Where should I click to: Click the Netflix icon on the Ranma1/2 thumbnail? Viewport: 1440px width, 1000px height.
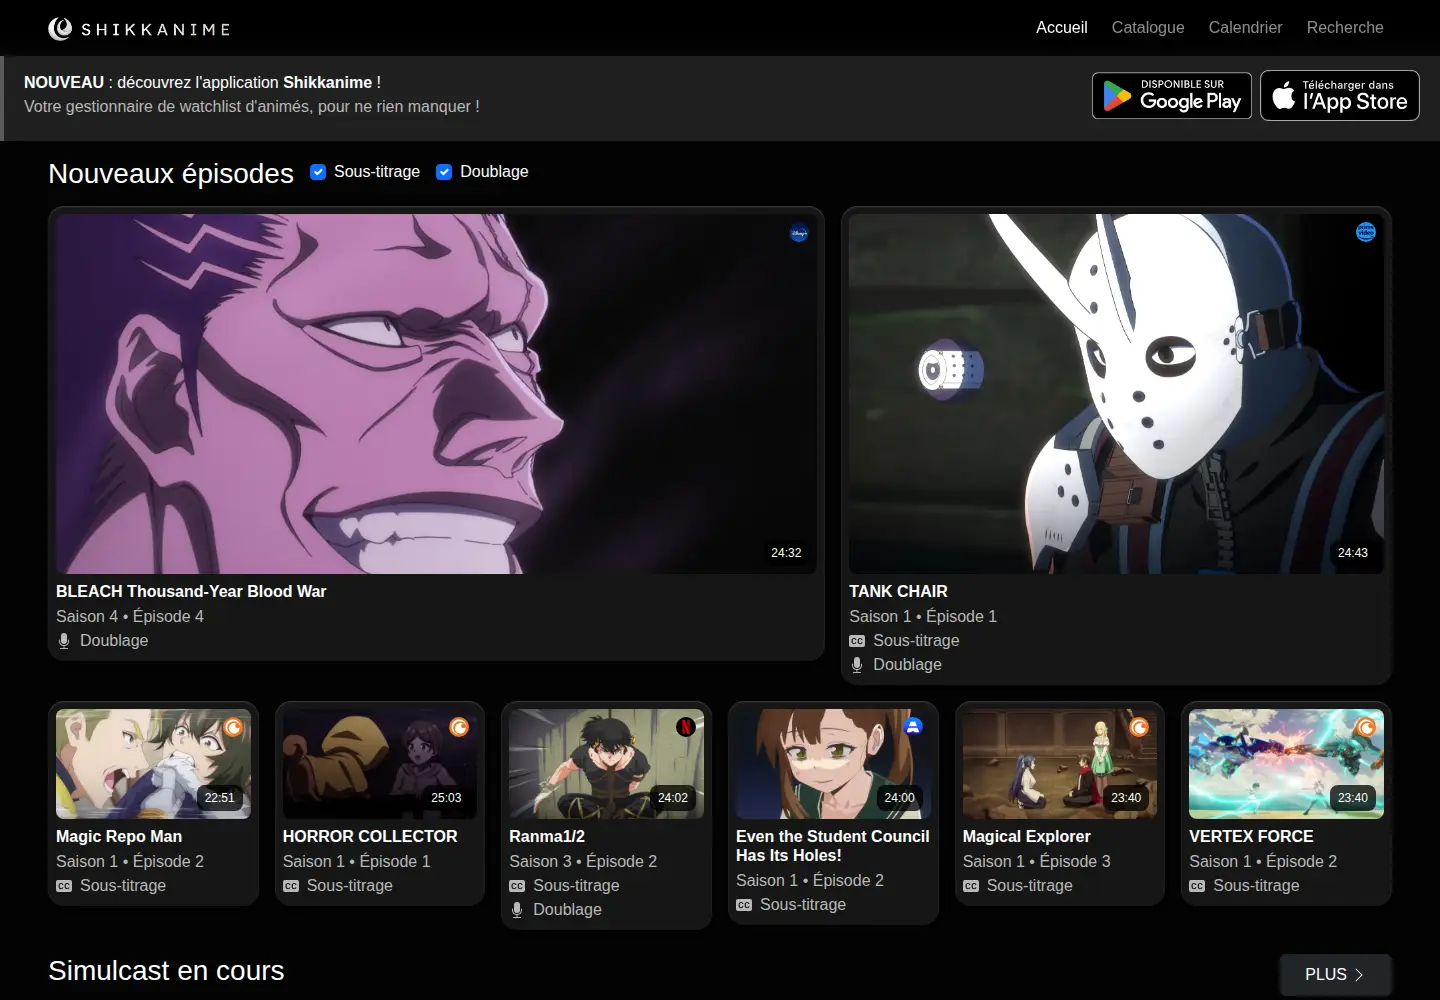click(686, 727)
